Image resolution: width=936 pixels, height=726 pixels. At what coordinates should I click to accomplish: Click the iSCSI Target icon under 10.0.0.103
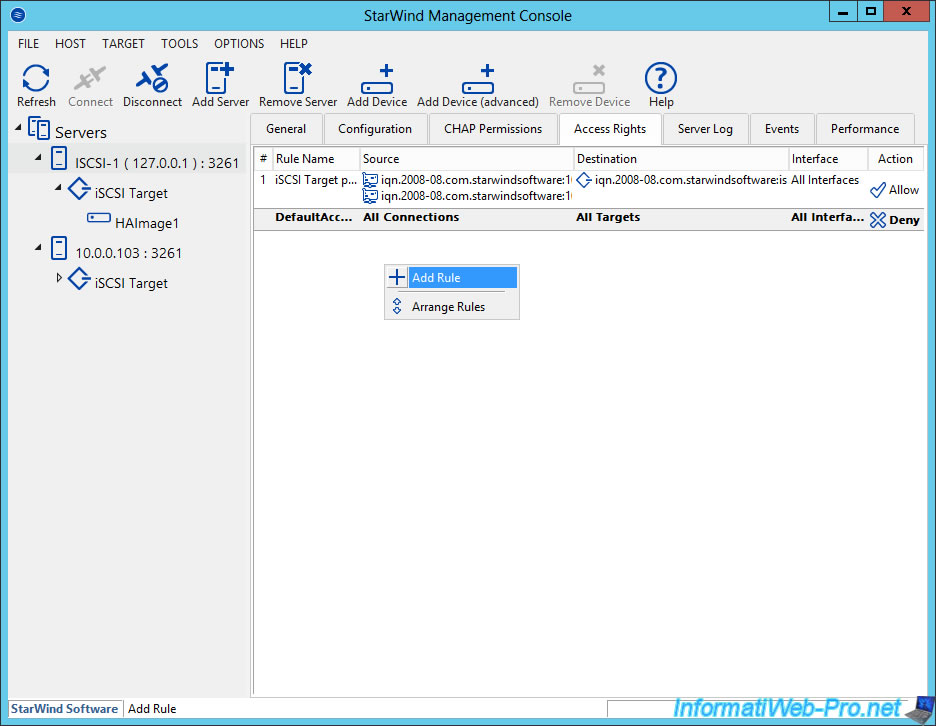(x=79, y=278)
